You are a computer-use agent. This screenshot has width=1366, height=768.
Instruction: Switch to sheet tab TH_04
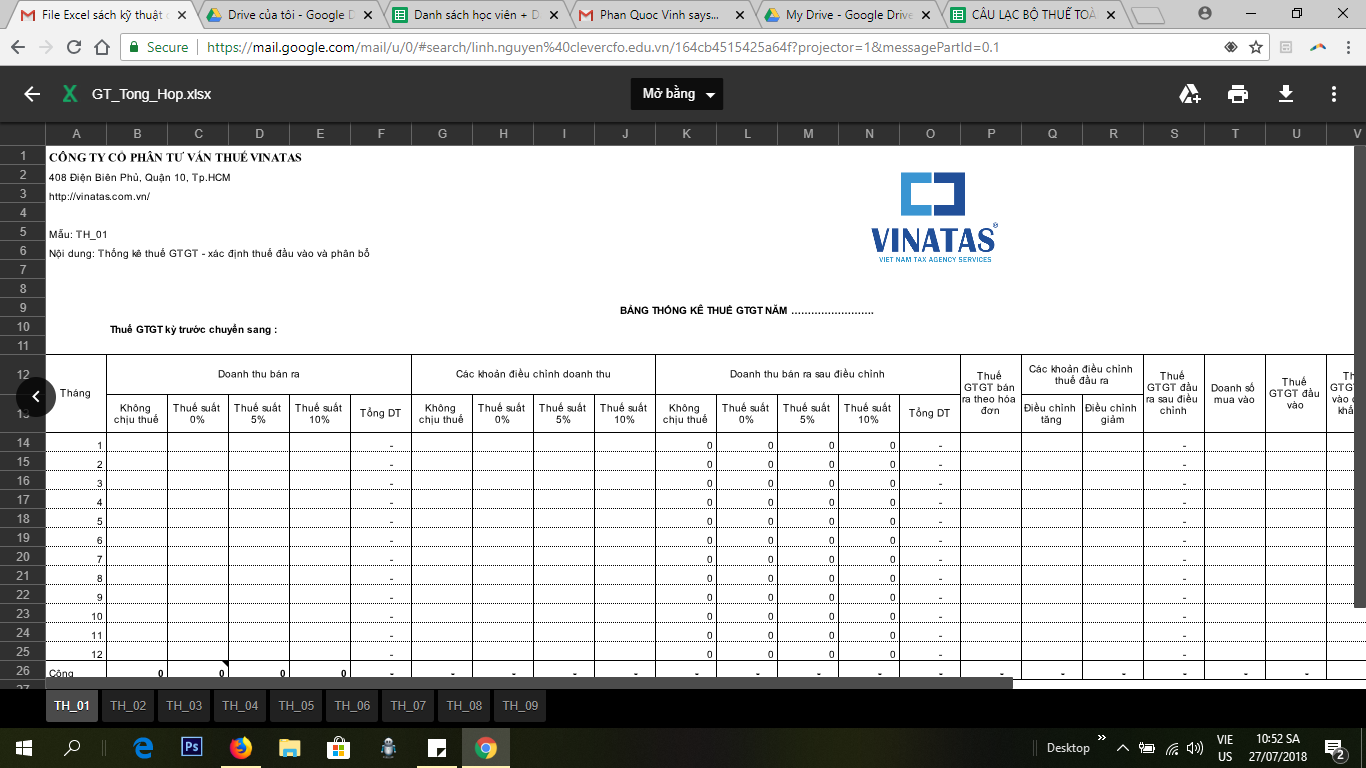tap(240, 706)
